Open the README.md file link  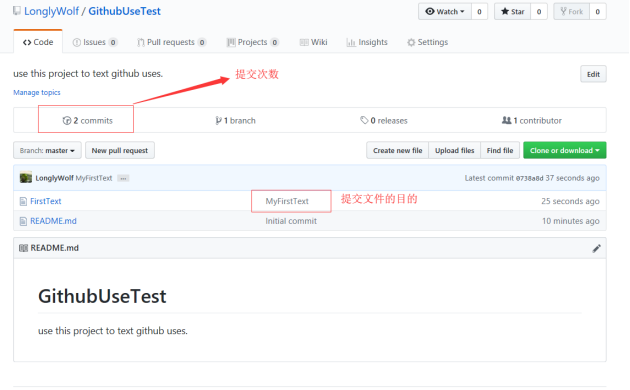tap(53, 221)
